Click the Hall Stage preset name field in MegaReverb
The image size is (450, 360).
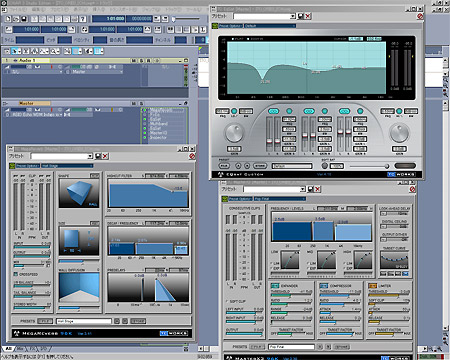(x=84, y=321)
